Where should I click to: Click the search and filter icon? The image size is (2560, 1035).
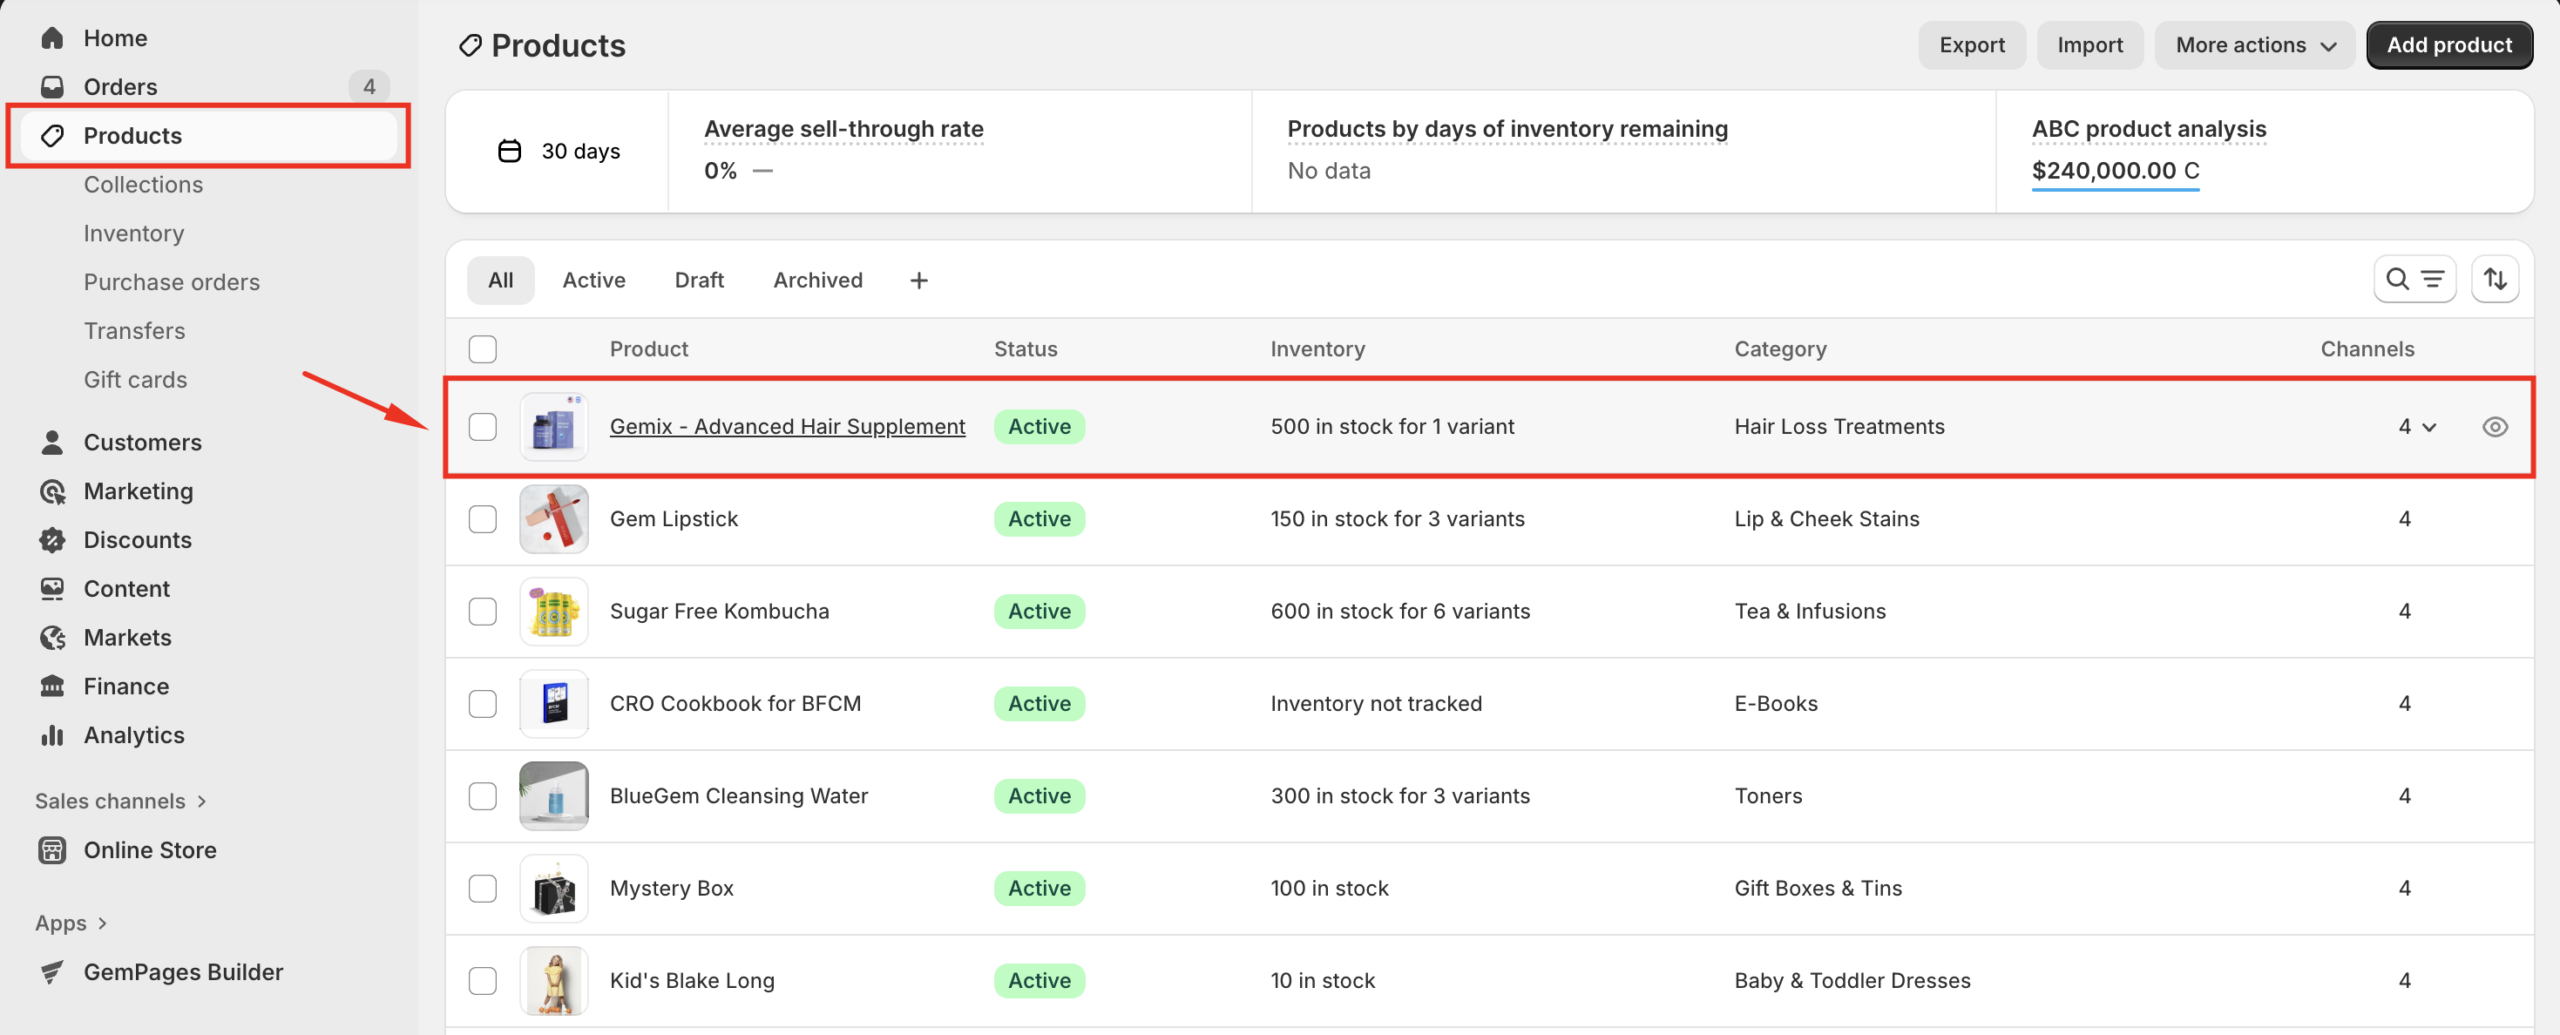[2414, 280]
